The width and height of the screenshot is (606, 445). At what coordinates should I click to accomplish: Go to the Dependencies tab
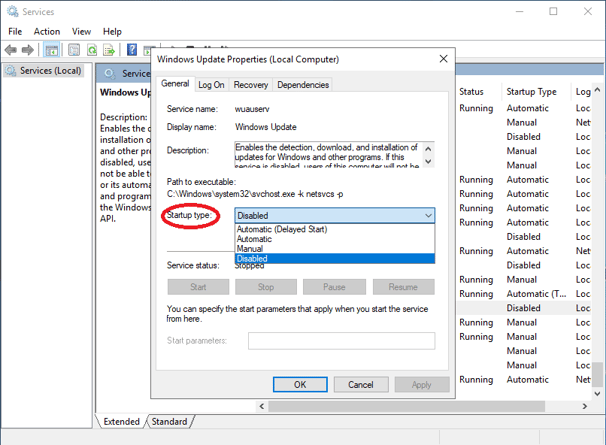(x=302, y=85)
